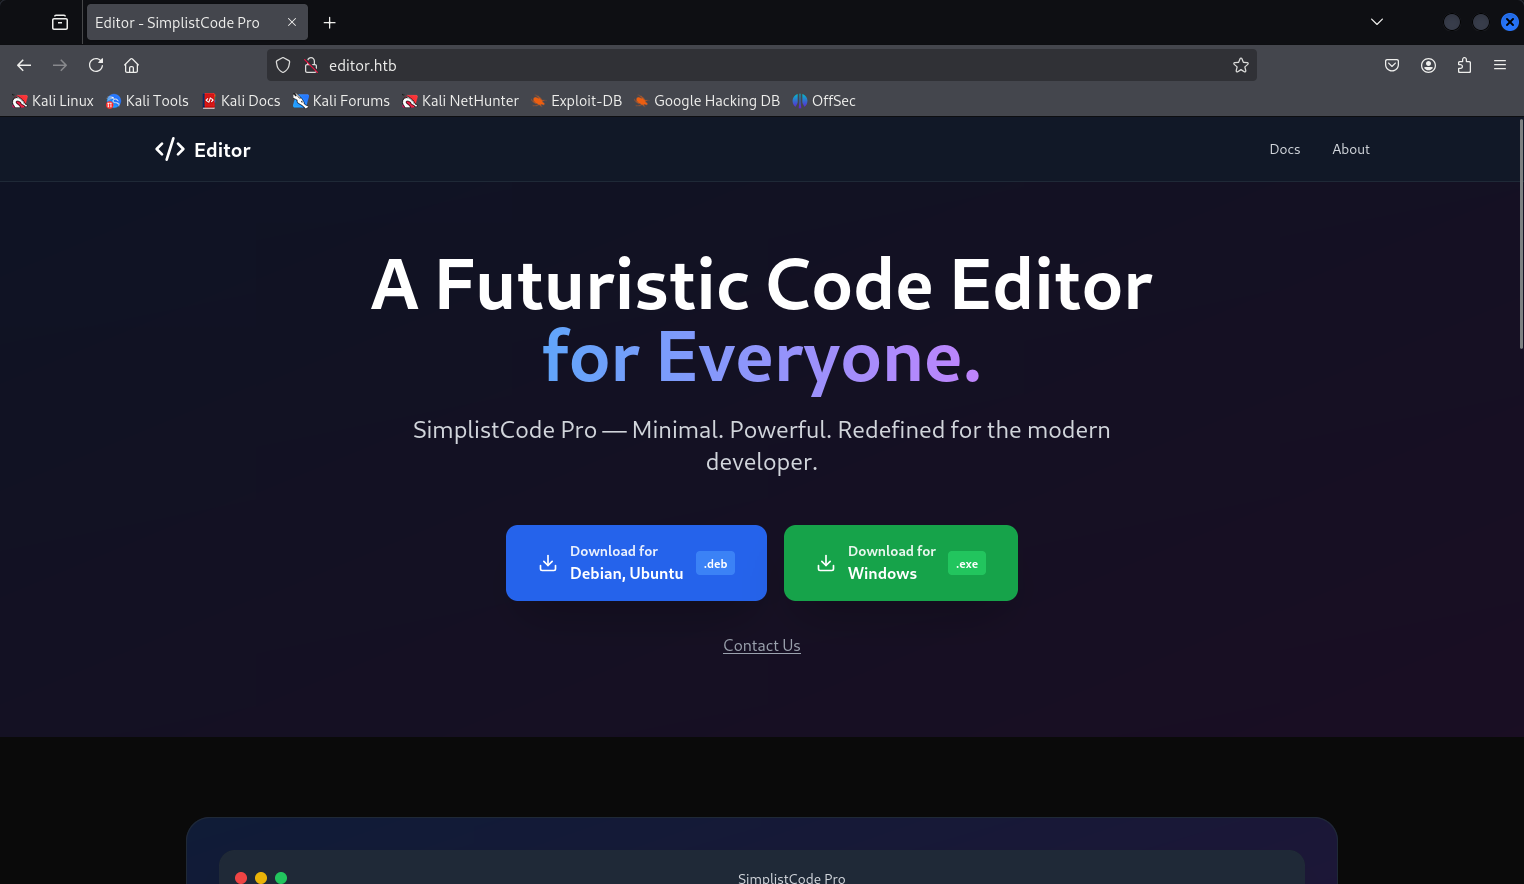Open the Save to Pocket icon
Screen dimensions: 1524x884
click(x=1391, y=65)
